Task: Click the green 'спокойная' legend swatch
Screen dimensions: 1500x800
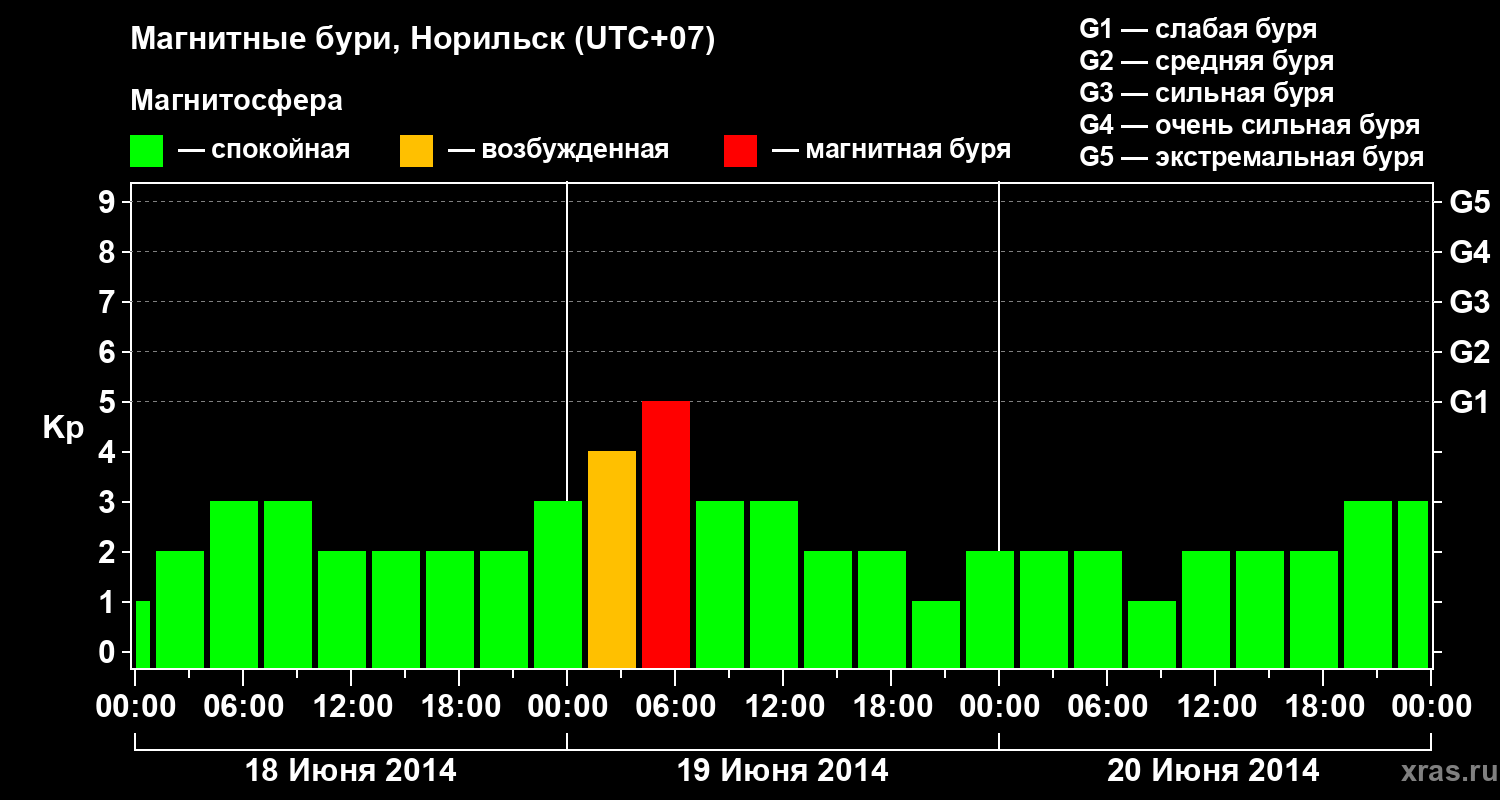Action: click(146, 151)
